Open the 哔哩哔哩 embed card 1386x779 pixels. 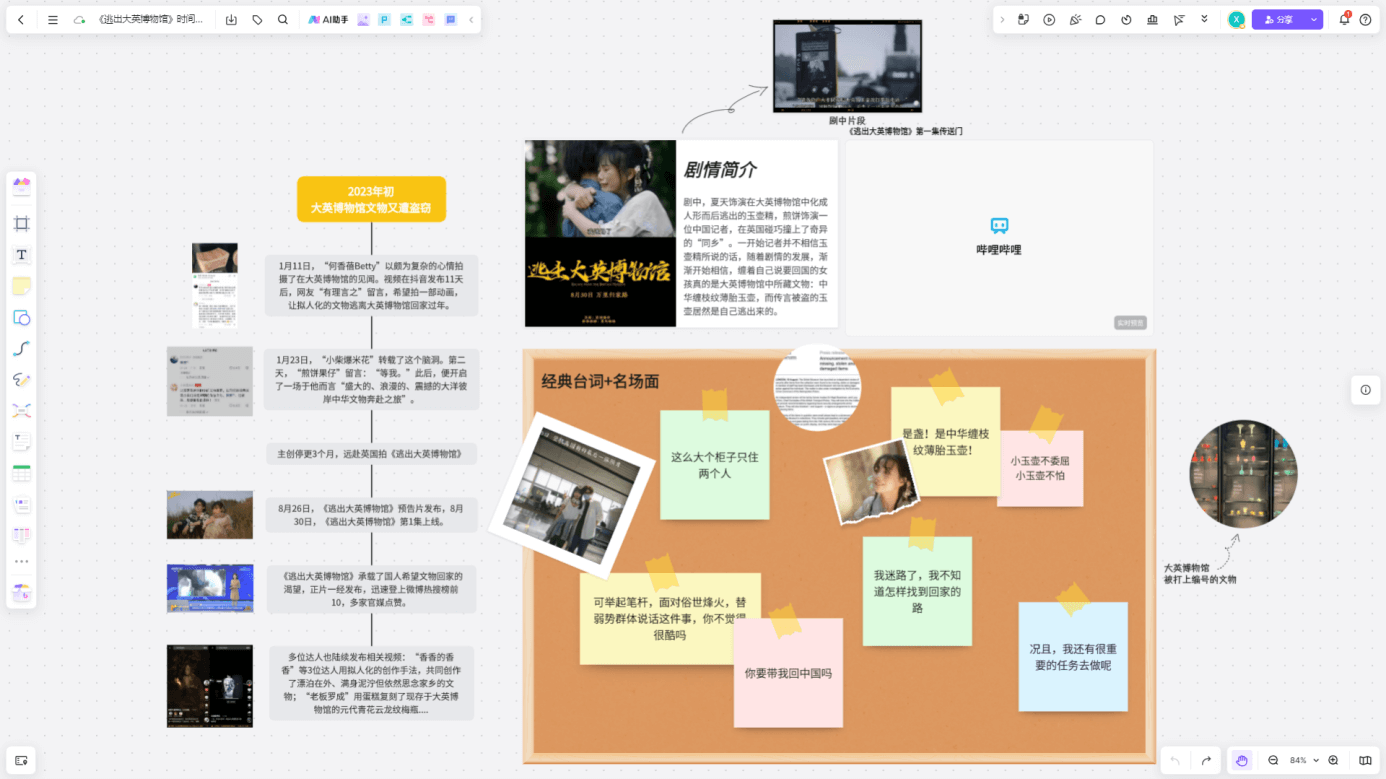(x=999, y=237)
